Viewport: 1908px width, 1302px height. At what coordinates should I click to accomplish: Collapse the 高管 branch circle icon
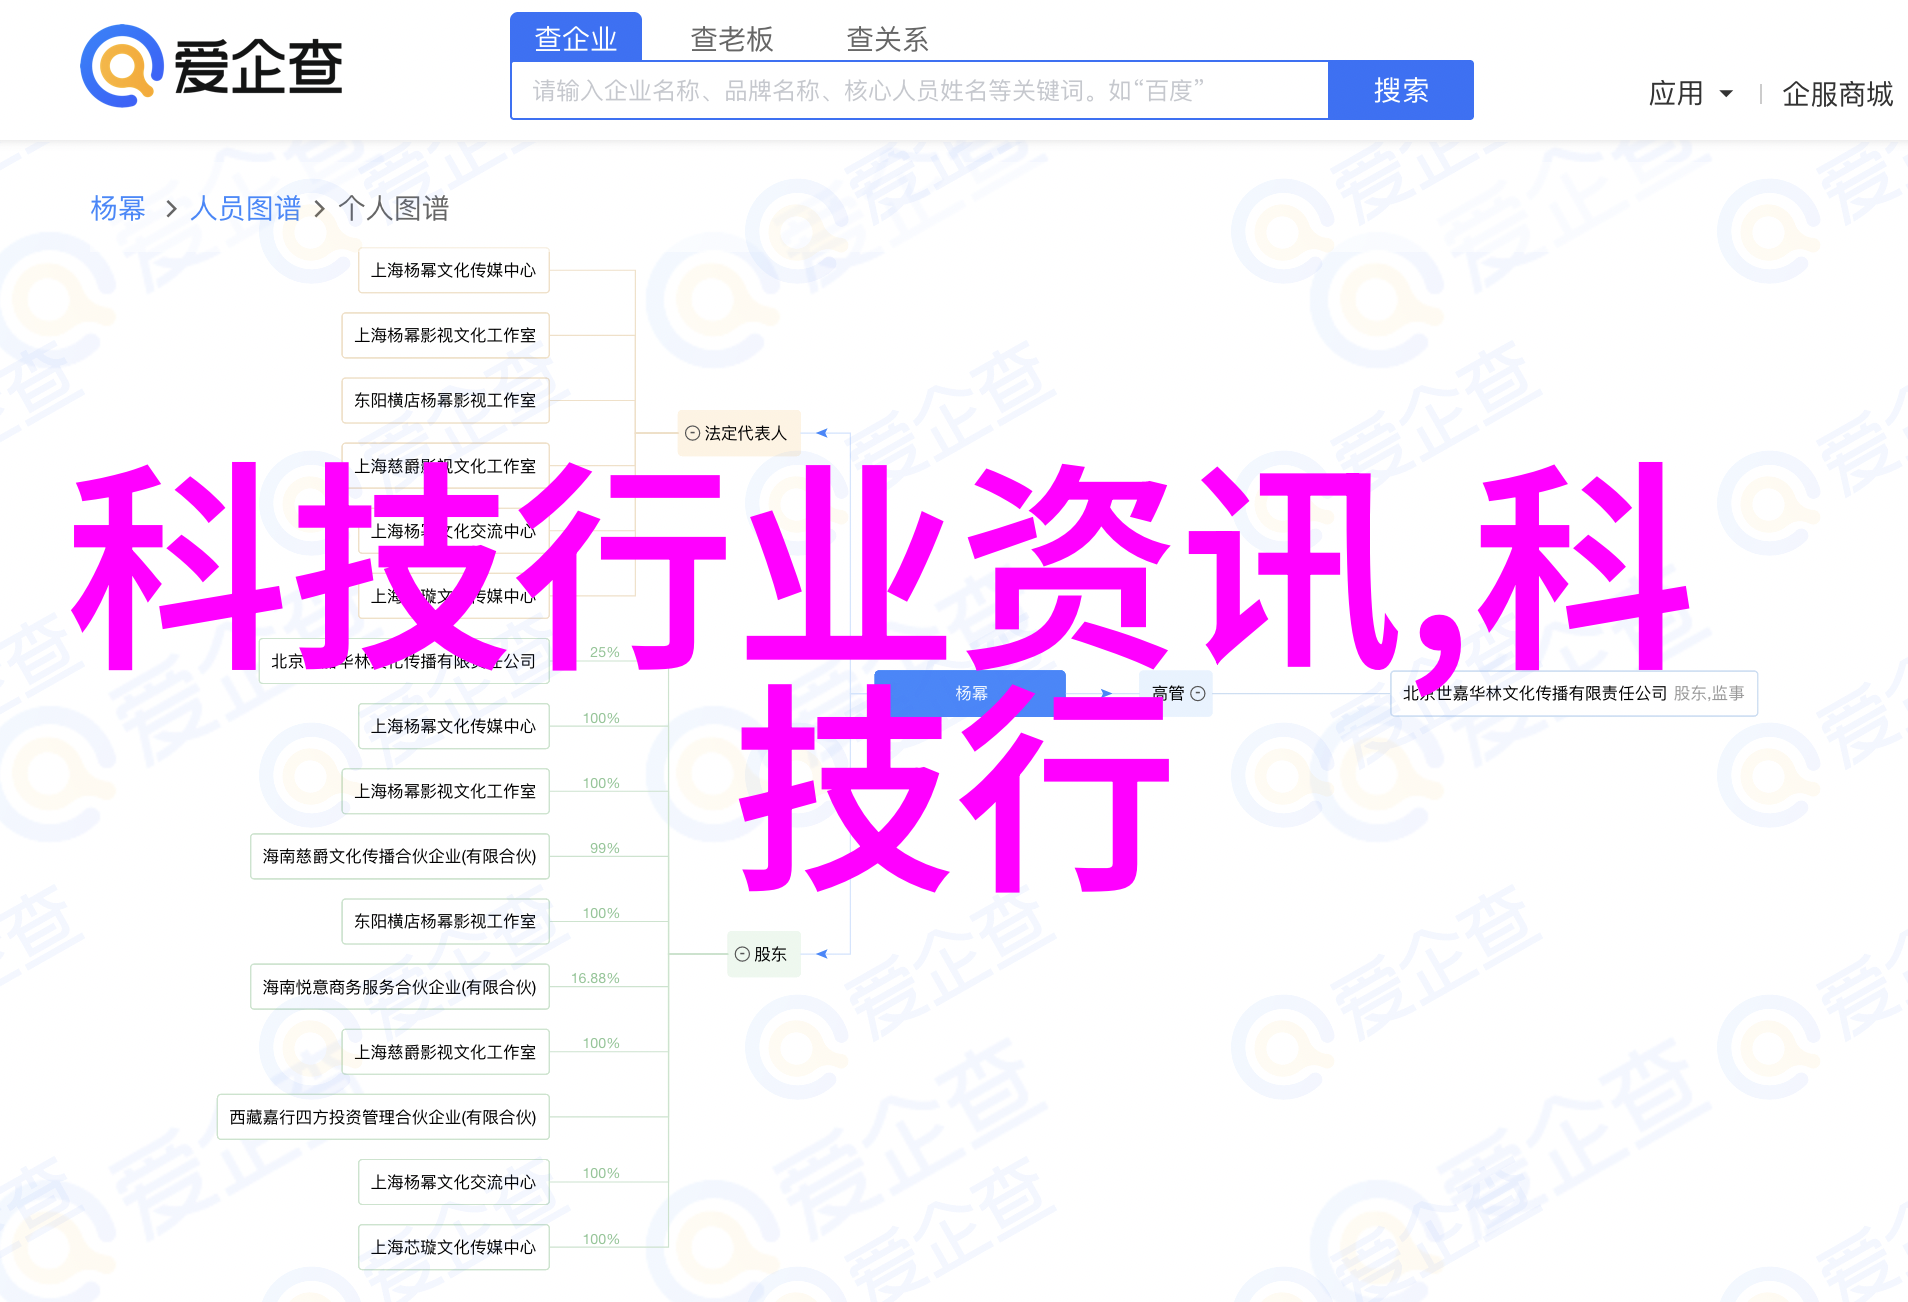pyautogui.click(x=1198, y=693)
